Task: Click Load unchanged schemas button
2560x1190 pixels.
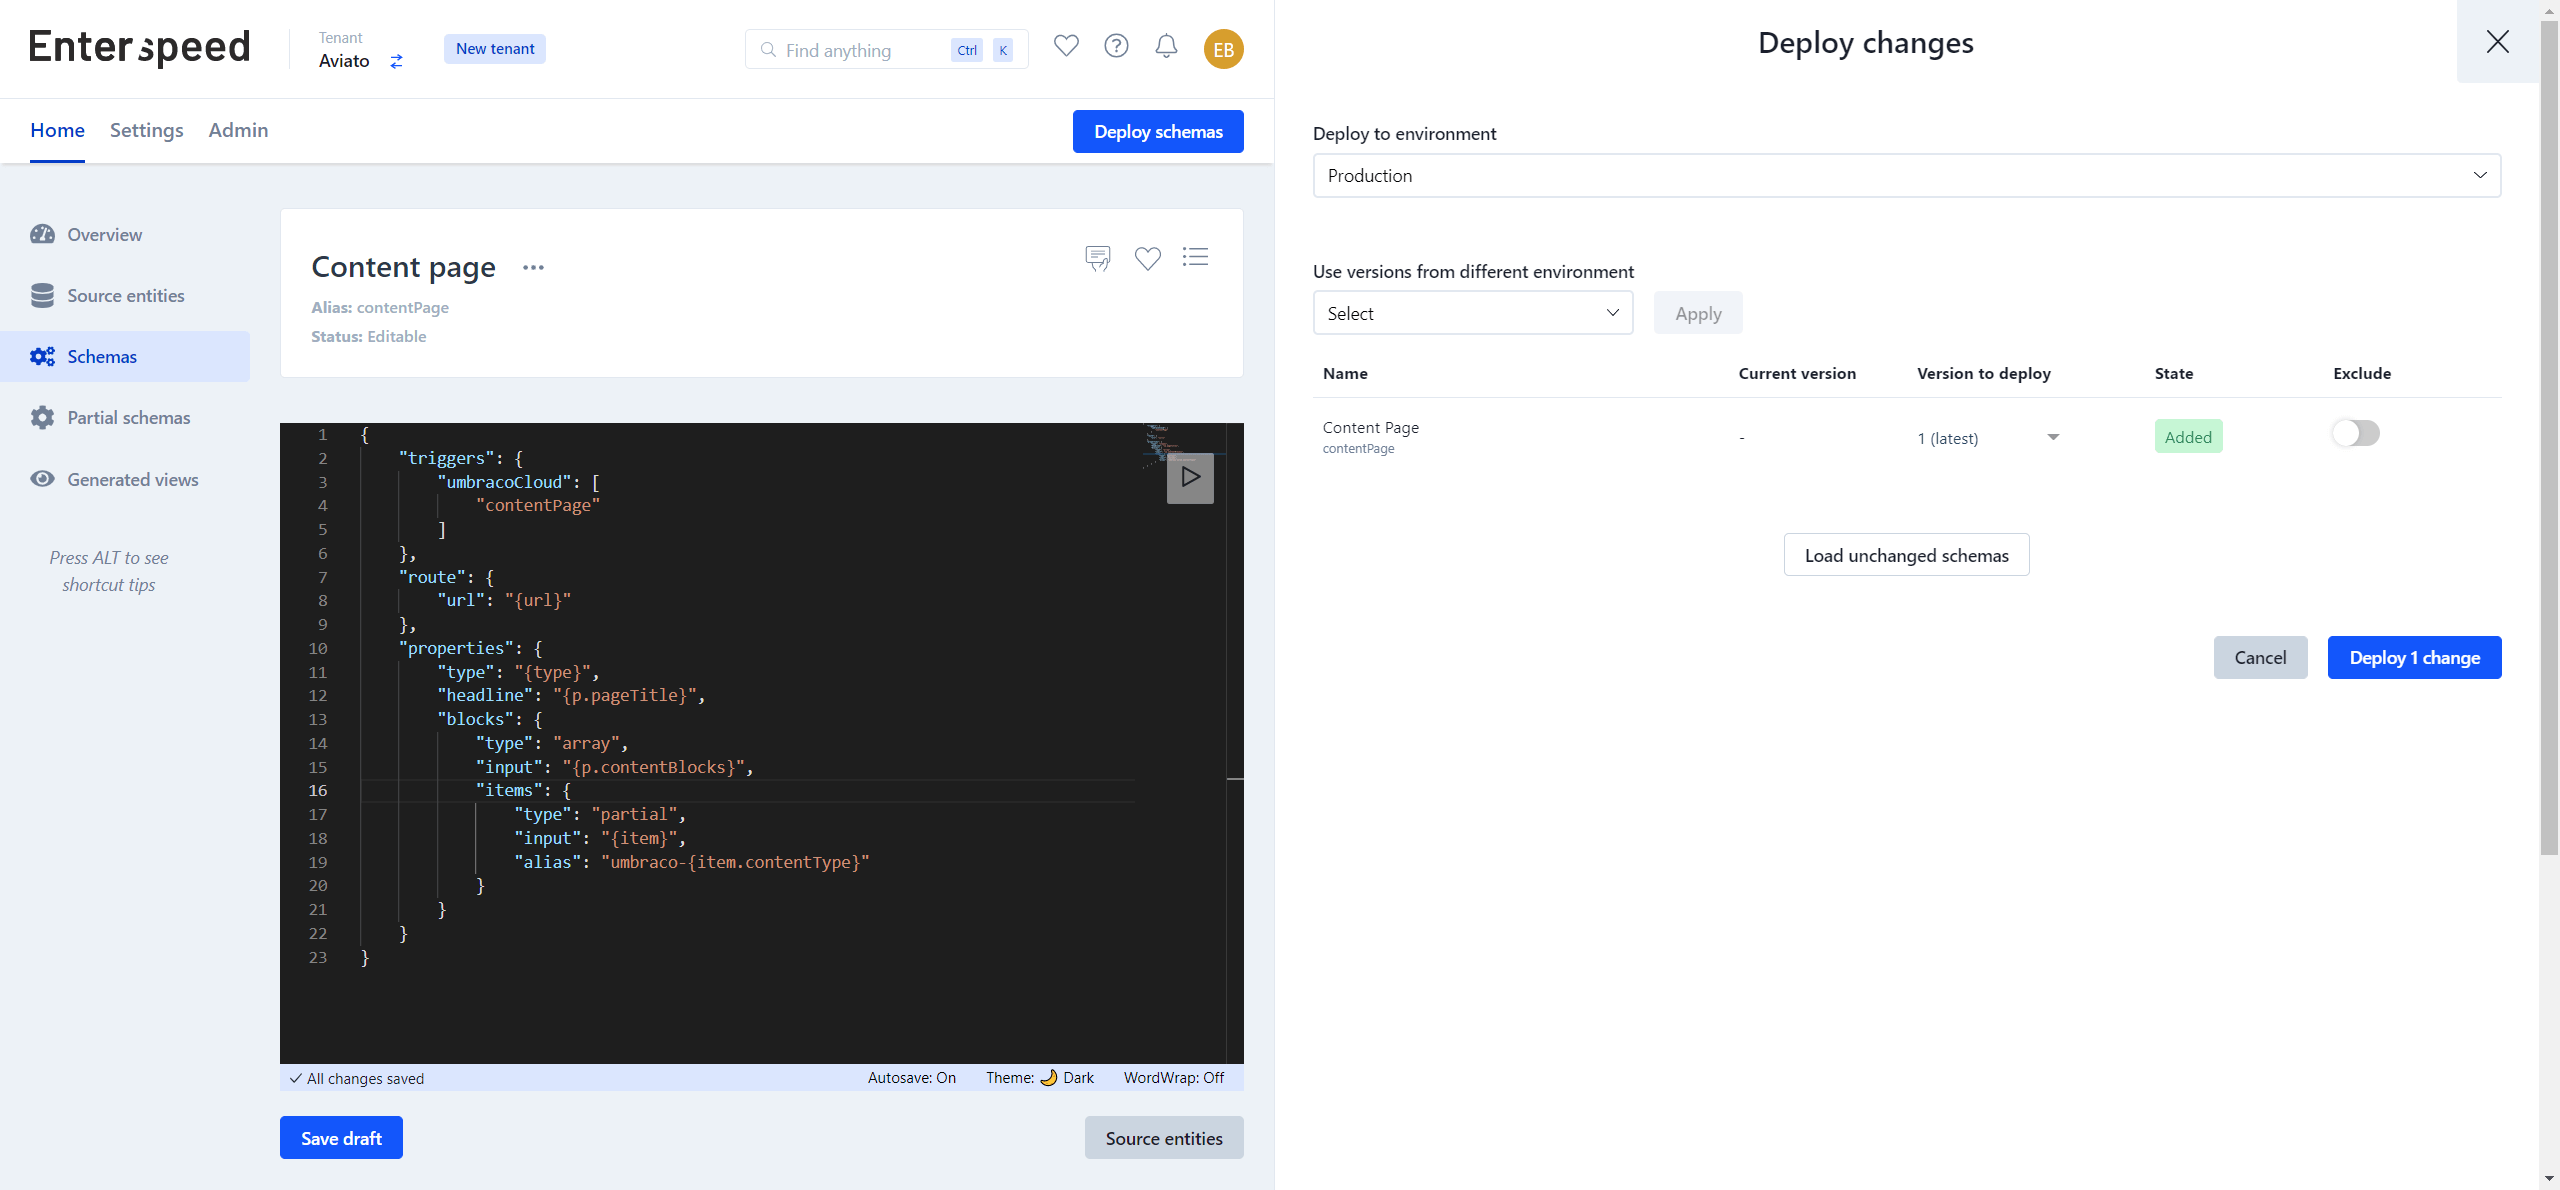Action: [x=1906, y=555]
